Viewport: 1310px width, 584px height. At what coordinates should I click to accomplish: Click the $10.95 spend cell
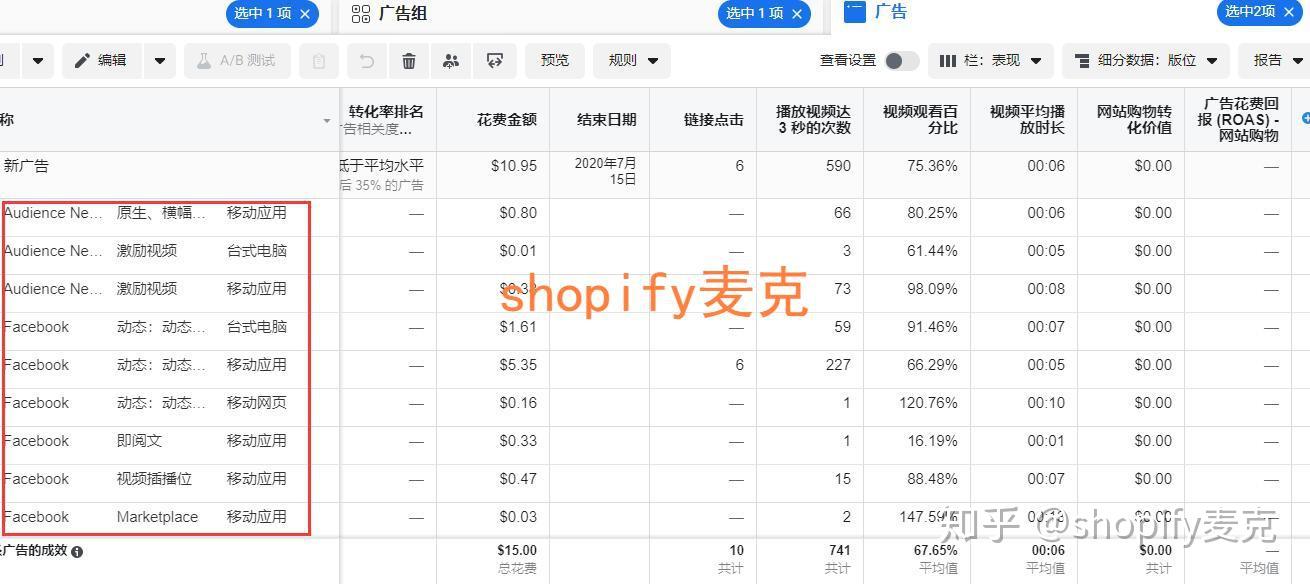pos(514,166)
